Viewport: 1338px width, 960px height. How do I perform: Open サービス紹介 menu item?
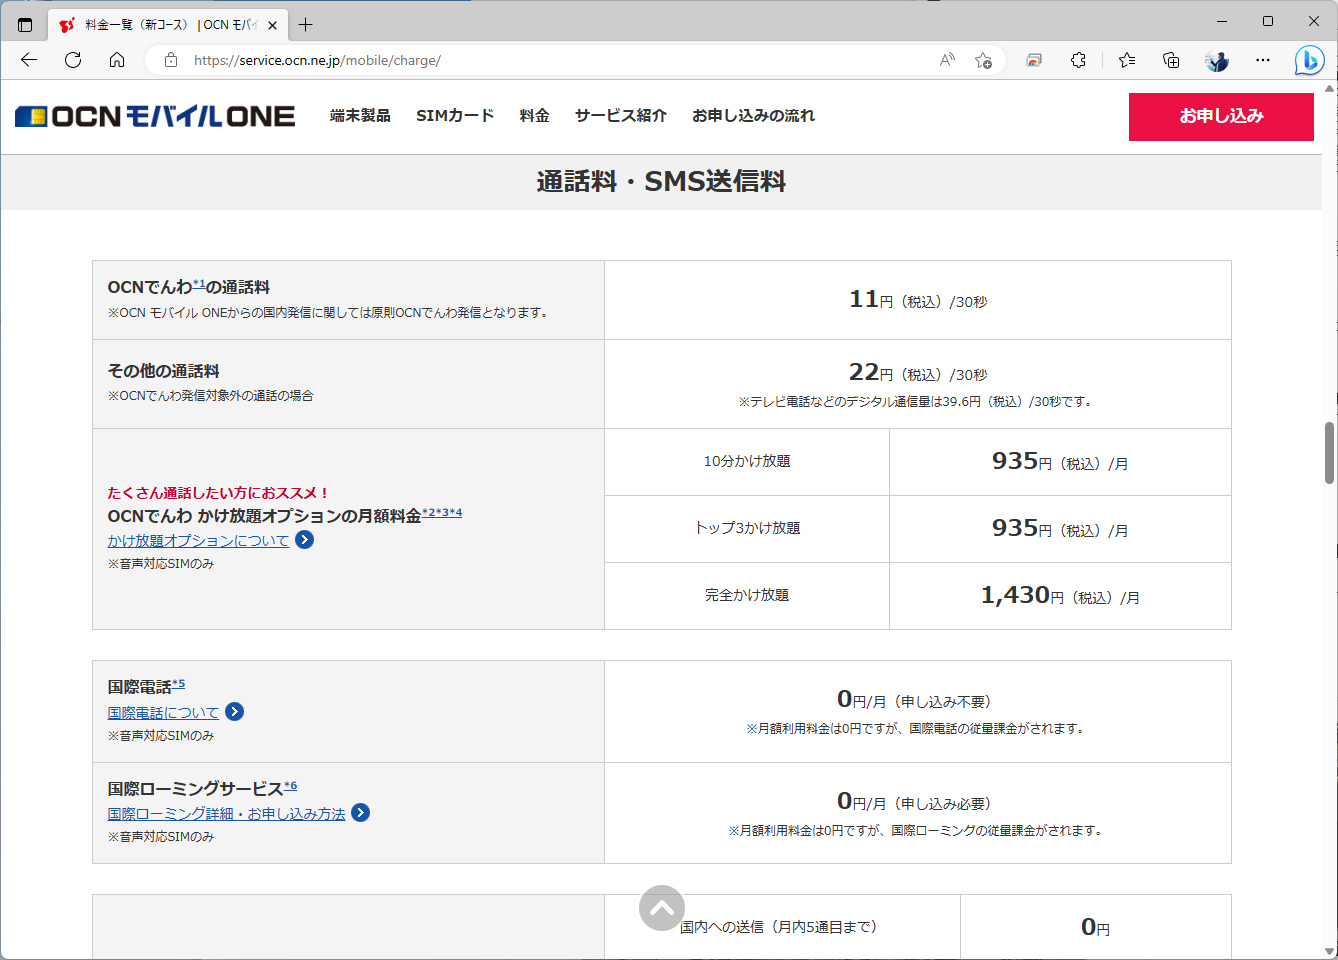pos(620,116)
